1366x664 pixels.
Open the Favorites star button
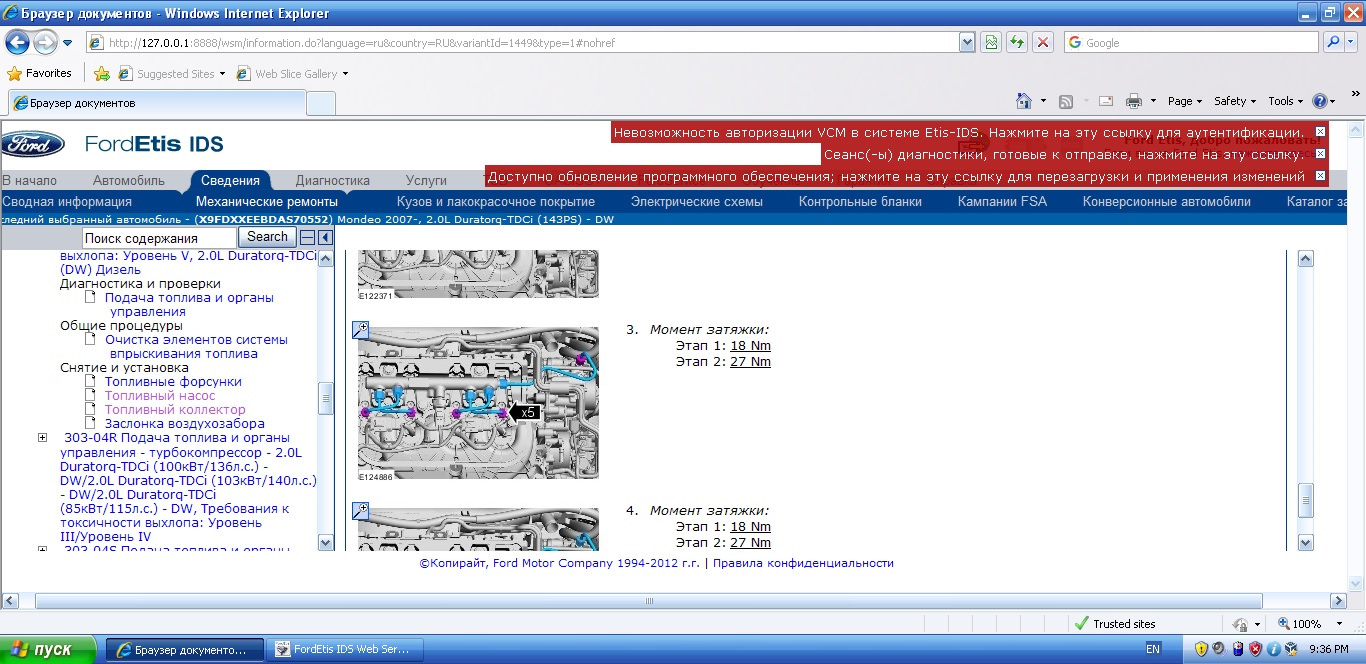point(40,73)
